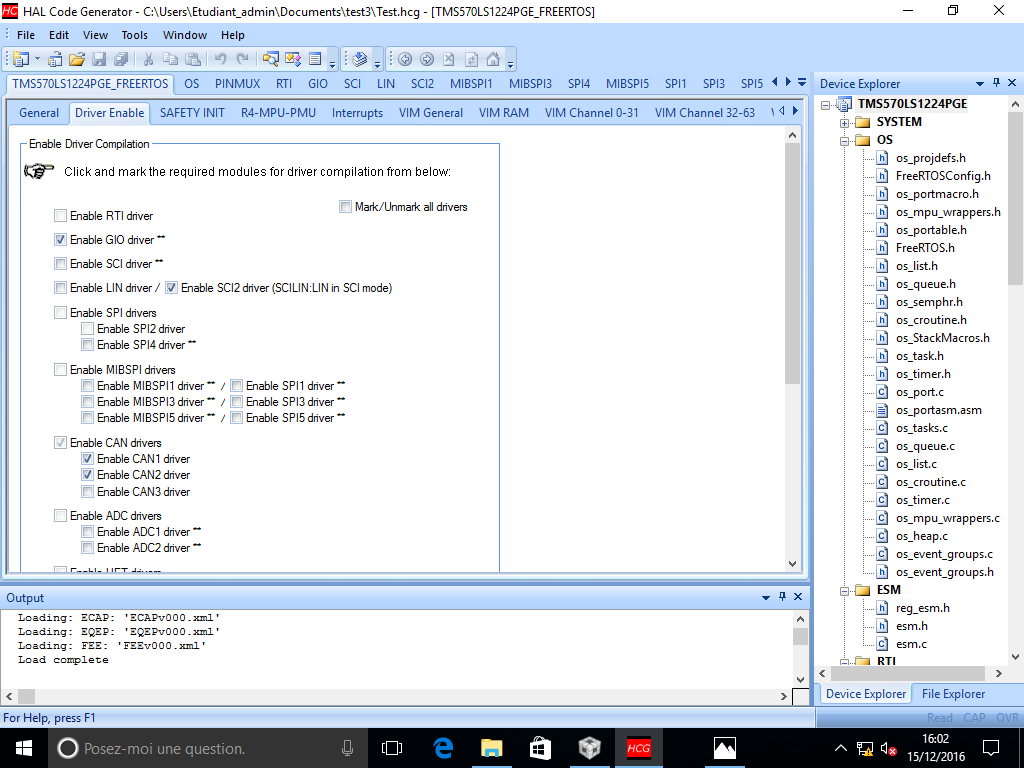This screenshot has height=768, width=1024.
Task: Select the SAFETY INIT tab
Action: (x=192, y=113)
